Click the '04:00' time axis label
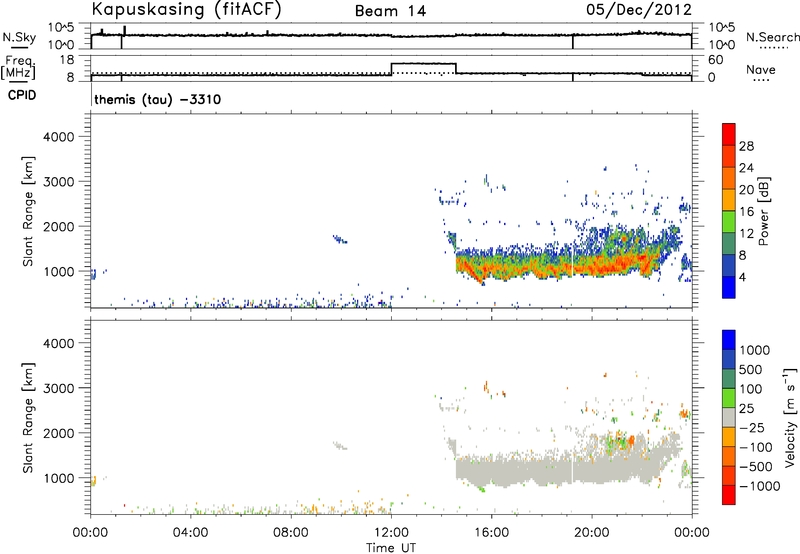 (190, 532)
